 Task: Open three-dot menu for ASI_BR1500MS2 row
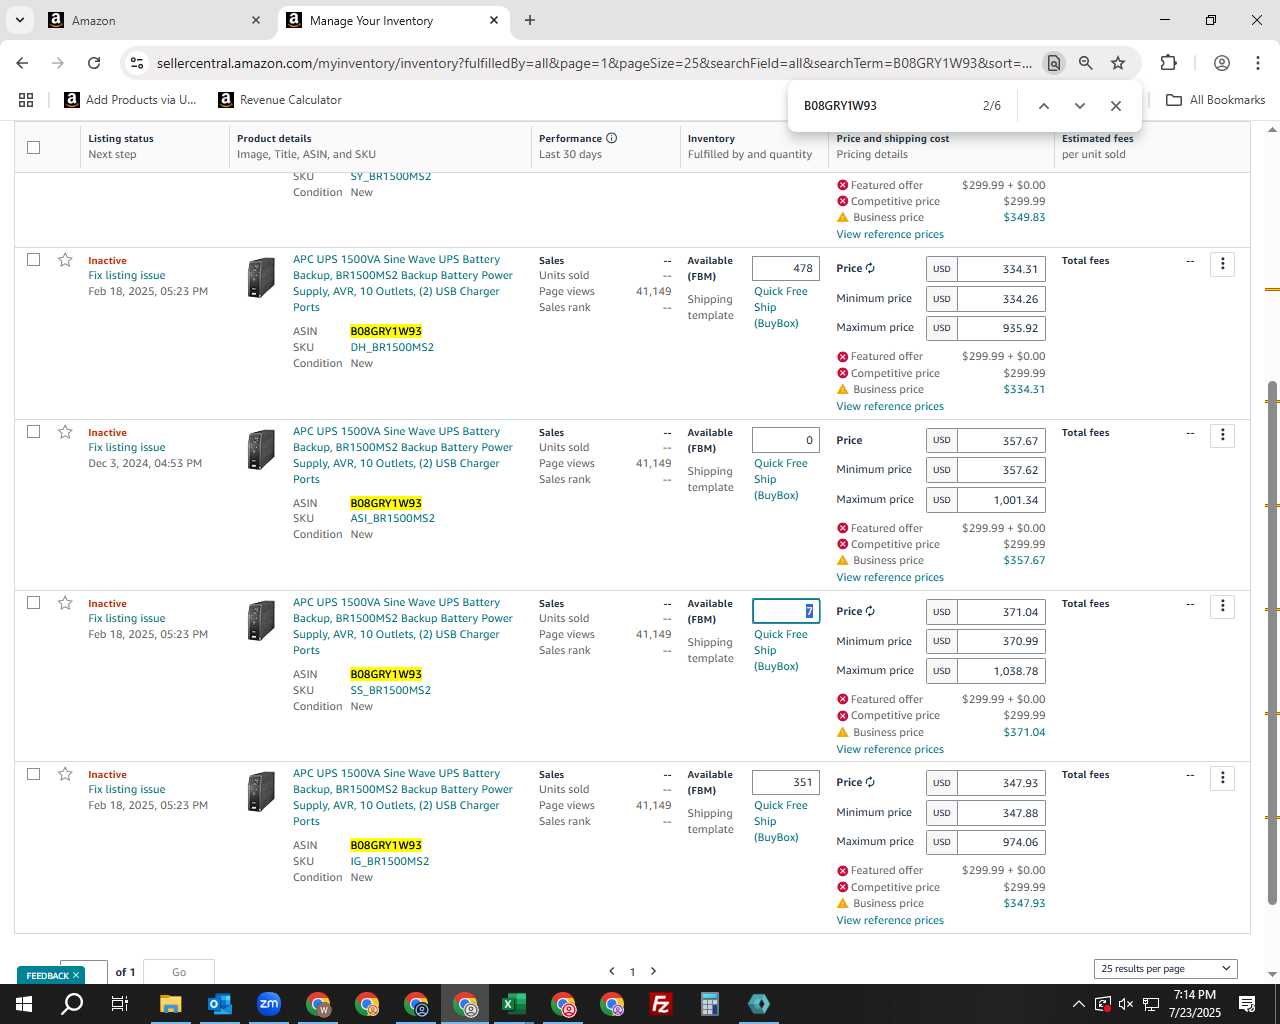pyautogui.click(x=1222, y=436)
